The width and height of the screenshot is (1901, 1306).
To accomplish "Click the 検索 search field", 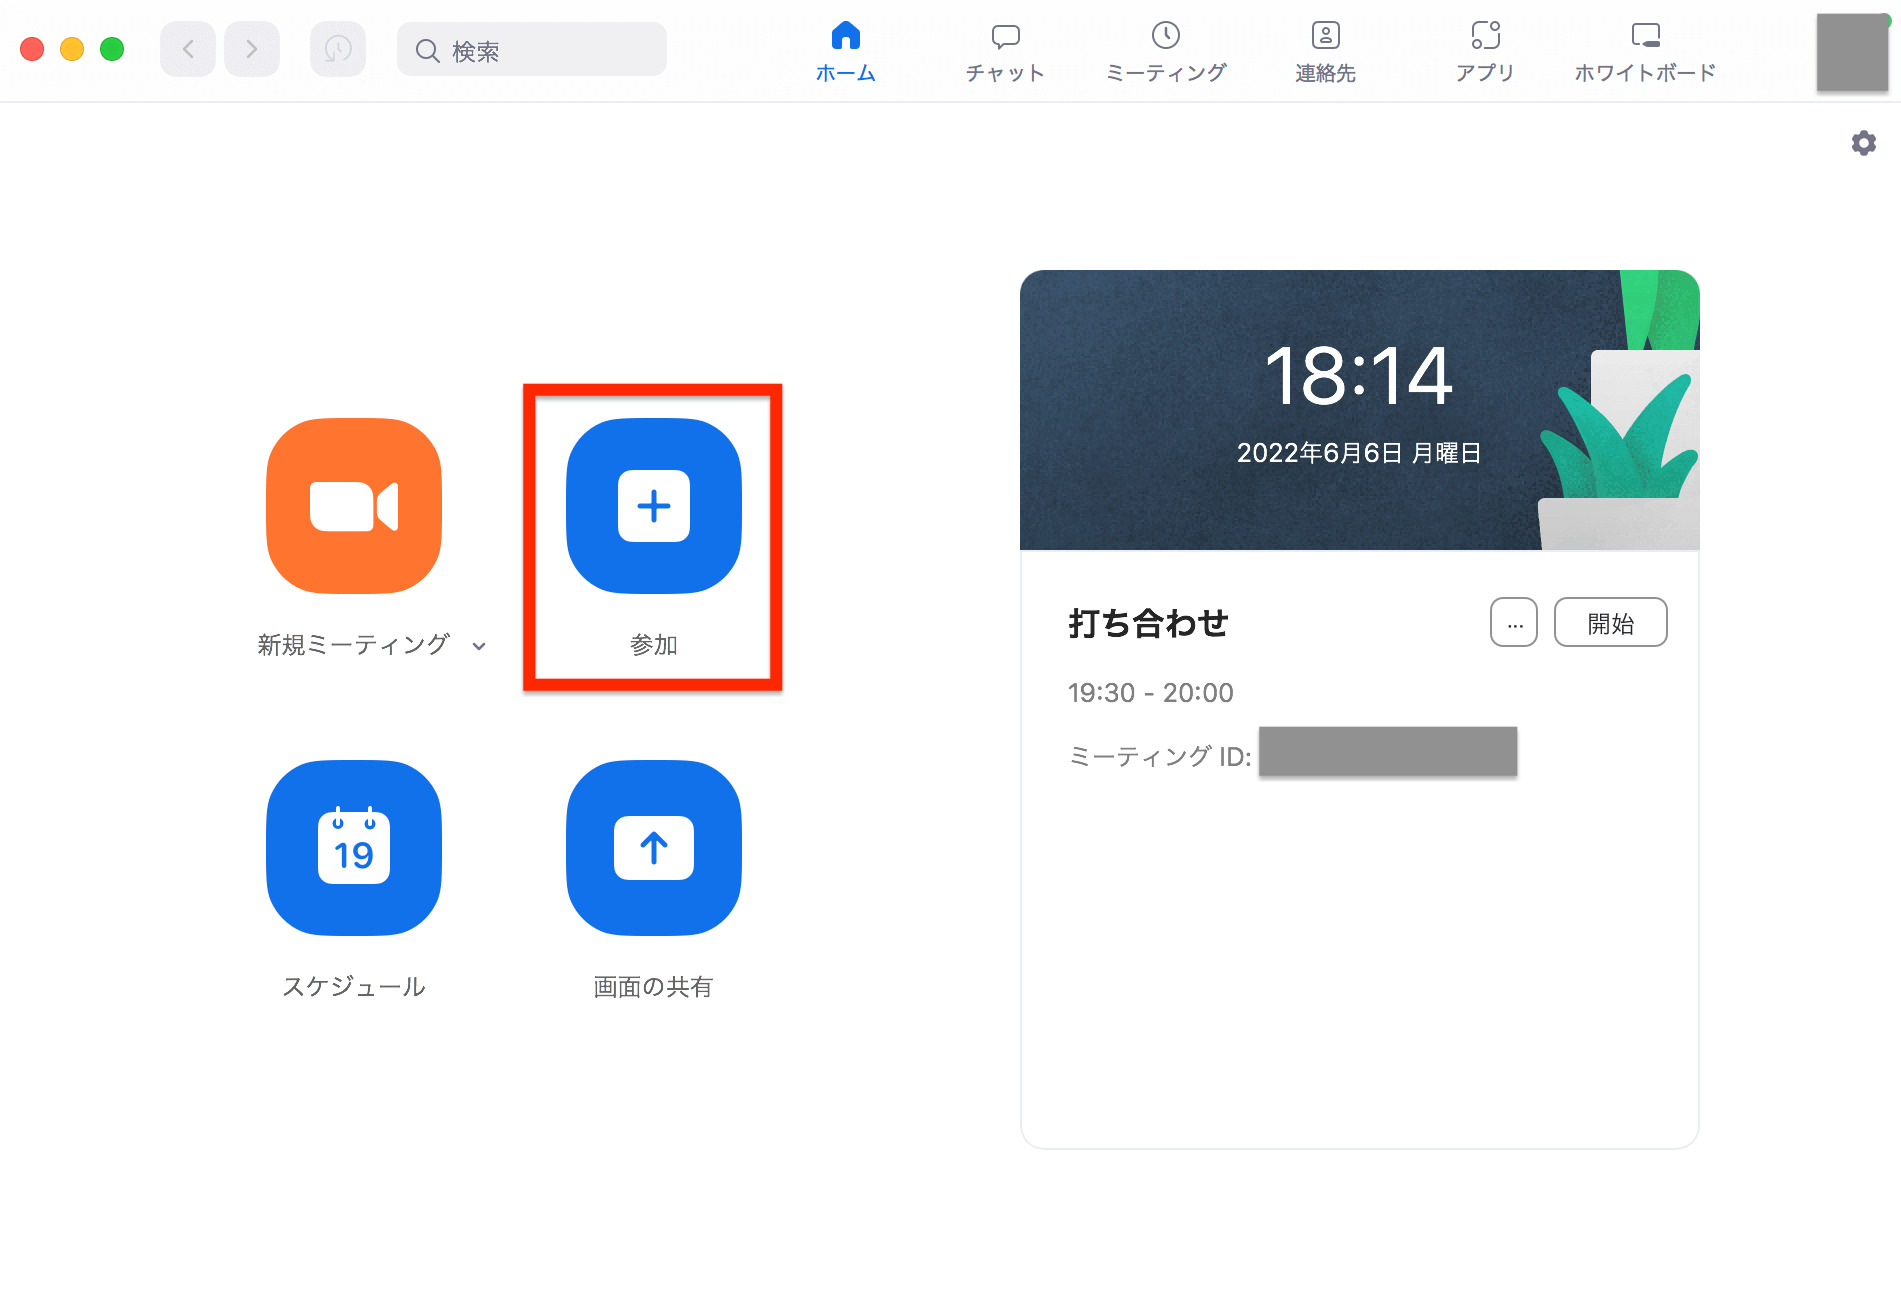I will click(532, 50).
